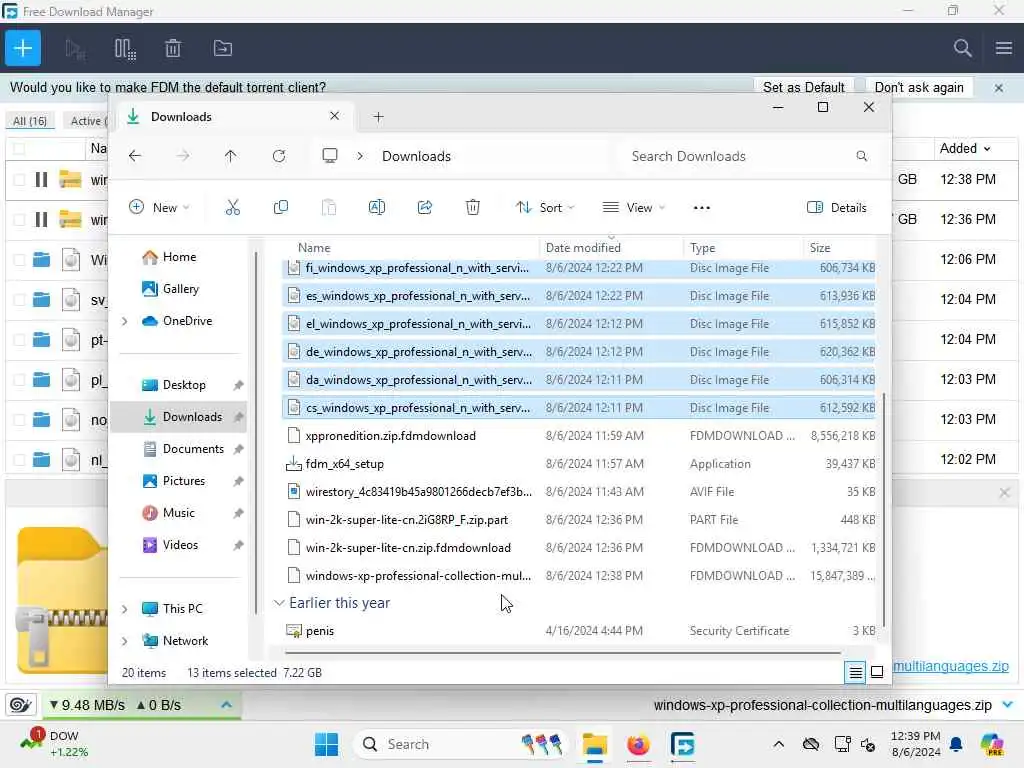The height and width of the screenshot is (768, 1024).
Task: Click Set as Default button
Action: [x=803, y=88]
